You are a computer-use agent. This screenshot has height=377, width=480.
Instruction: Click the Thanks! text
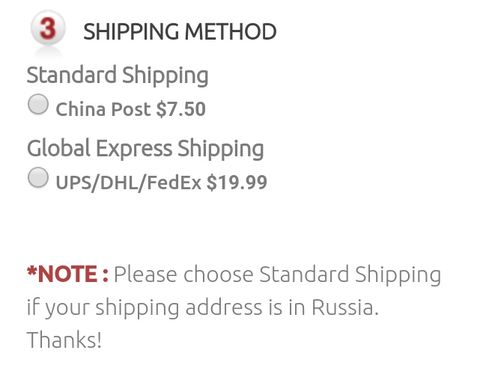[64, 340]
